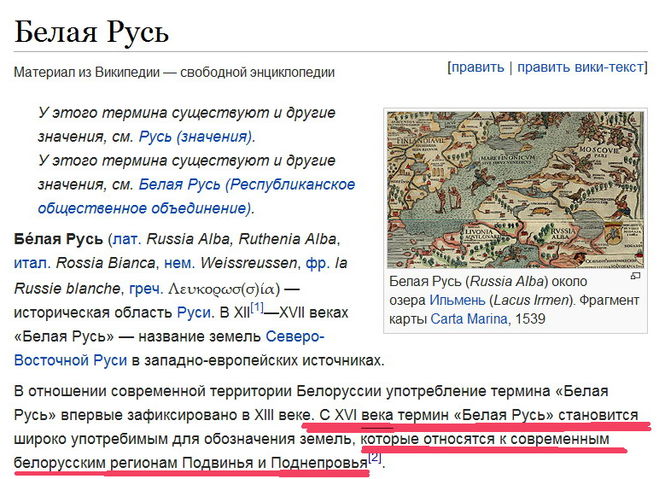Click the 'править' edit link
659x479 pixels.
point(478,67)
